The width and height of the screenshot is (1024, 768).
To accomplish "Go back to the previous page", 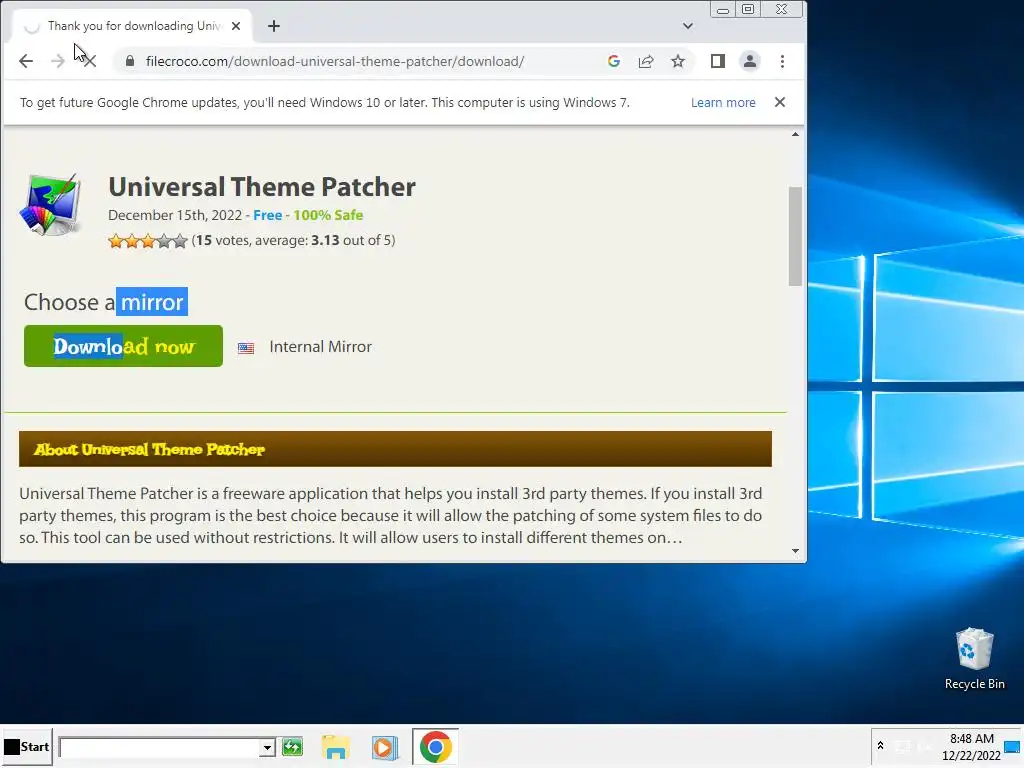I will (25, 61).
